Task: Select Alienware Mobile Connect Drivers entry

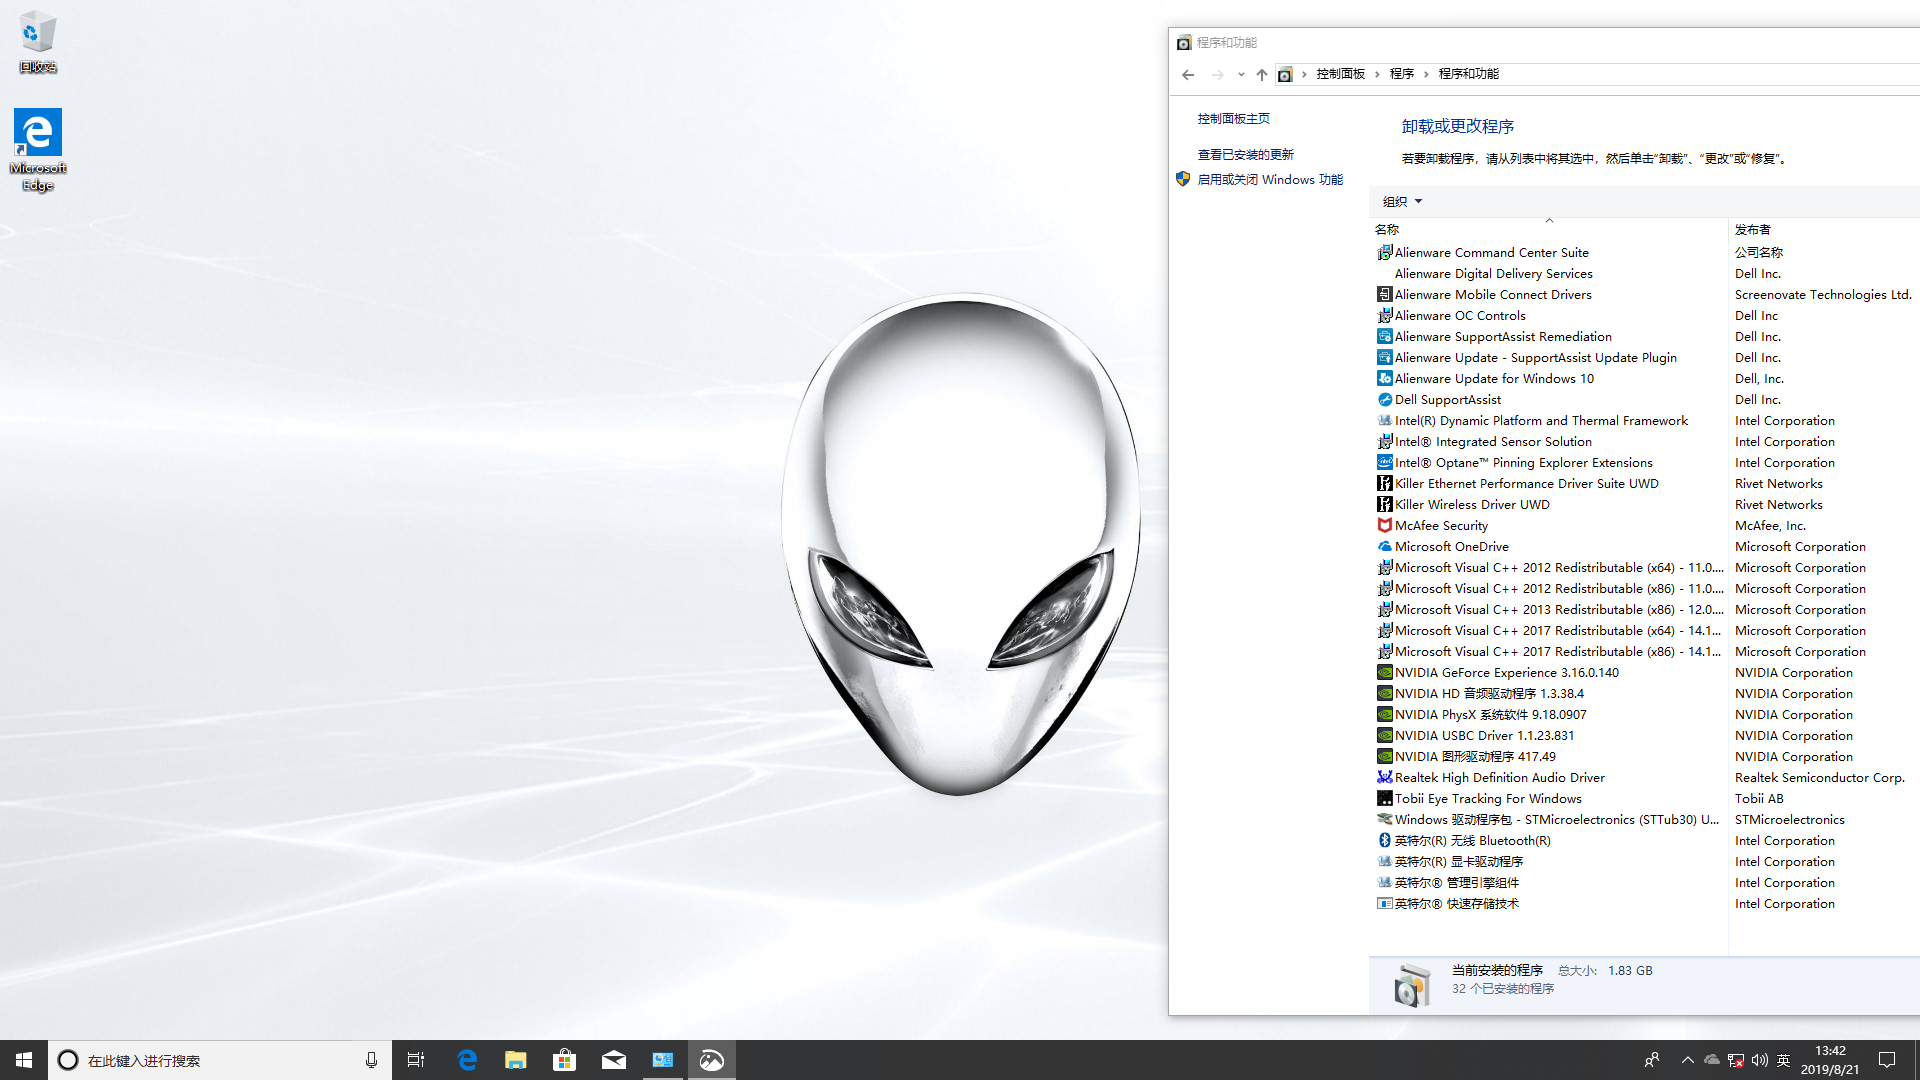Action: tap(1492, 294)
